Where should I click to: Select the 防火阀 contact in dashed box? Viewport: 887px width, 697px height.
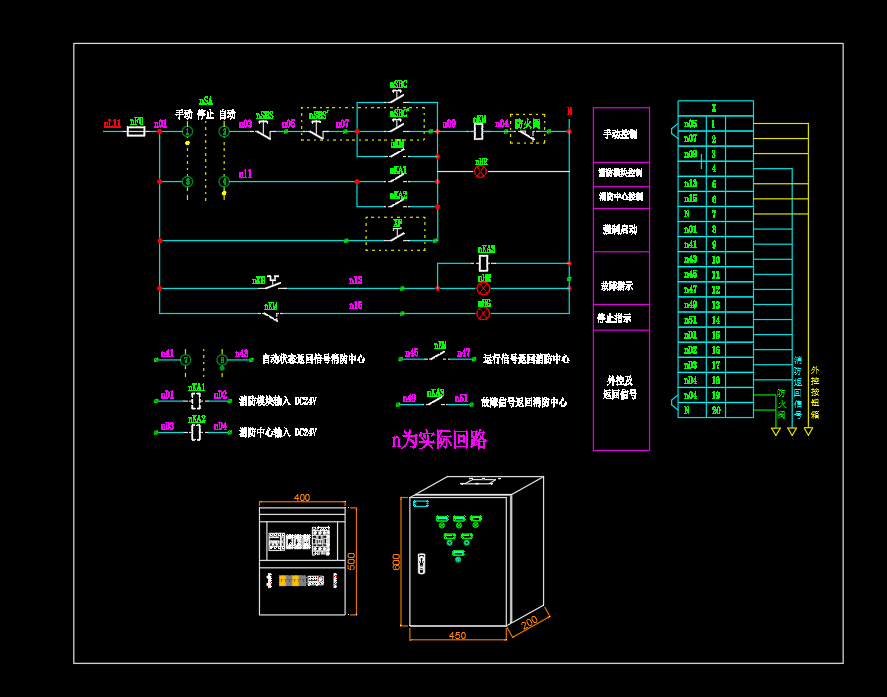point(528,134)
